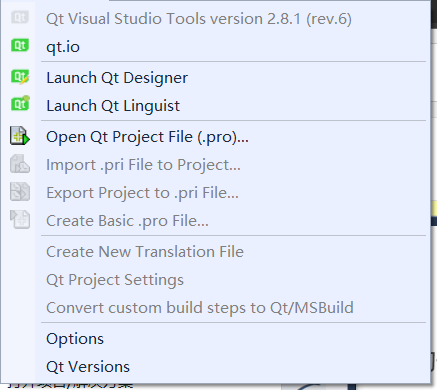Viewport: 437px width, 390px height.
Task: Select Open Qt Project File (.pro)... text
Action: click(x=147, y=137)
